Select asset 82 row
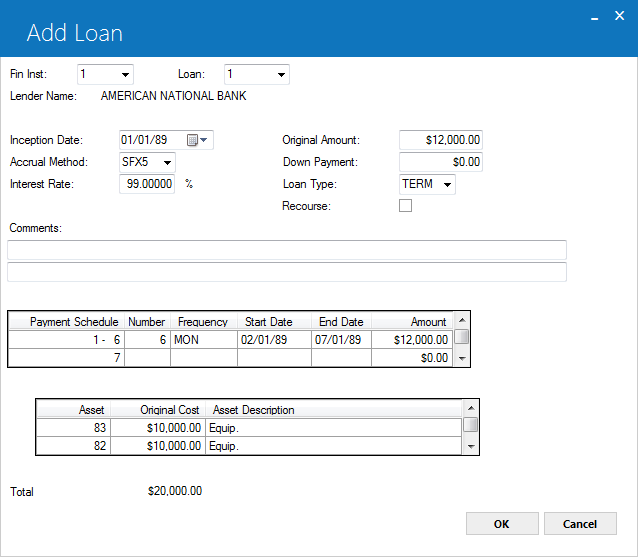This screenshot has height=557, width=638. coord(249,446)
